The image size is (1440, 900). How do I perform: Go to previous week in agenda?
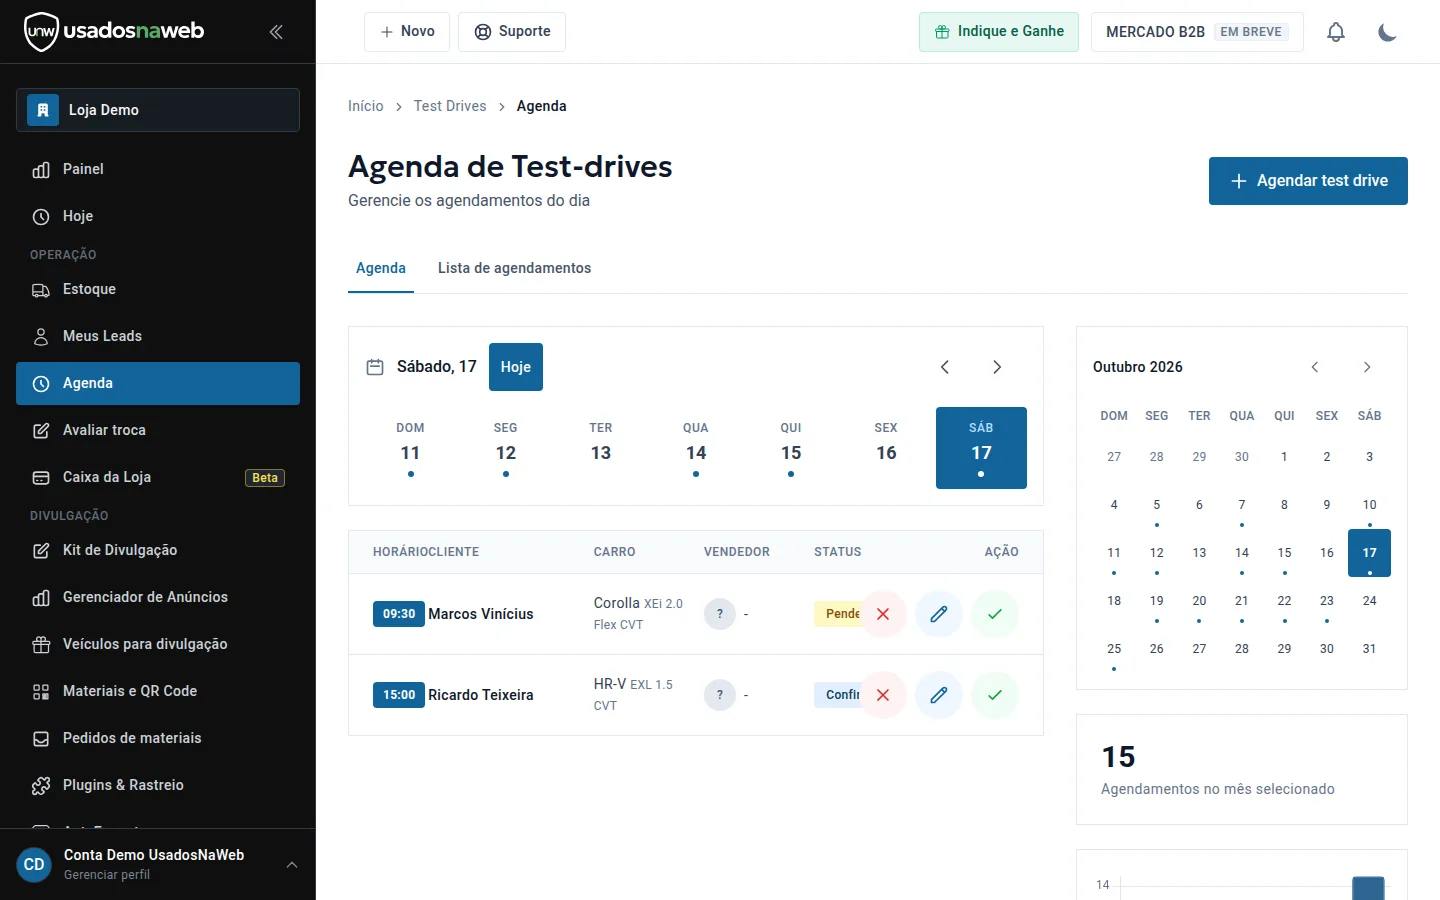tap(945, 367)
